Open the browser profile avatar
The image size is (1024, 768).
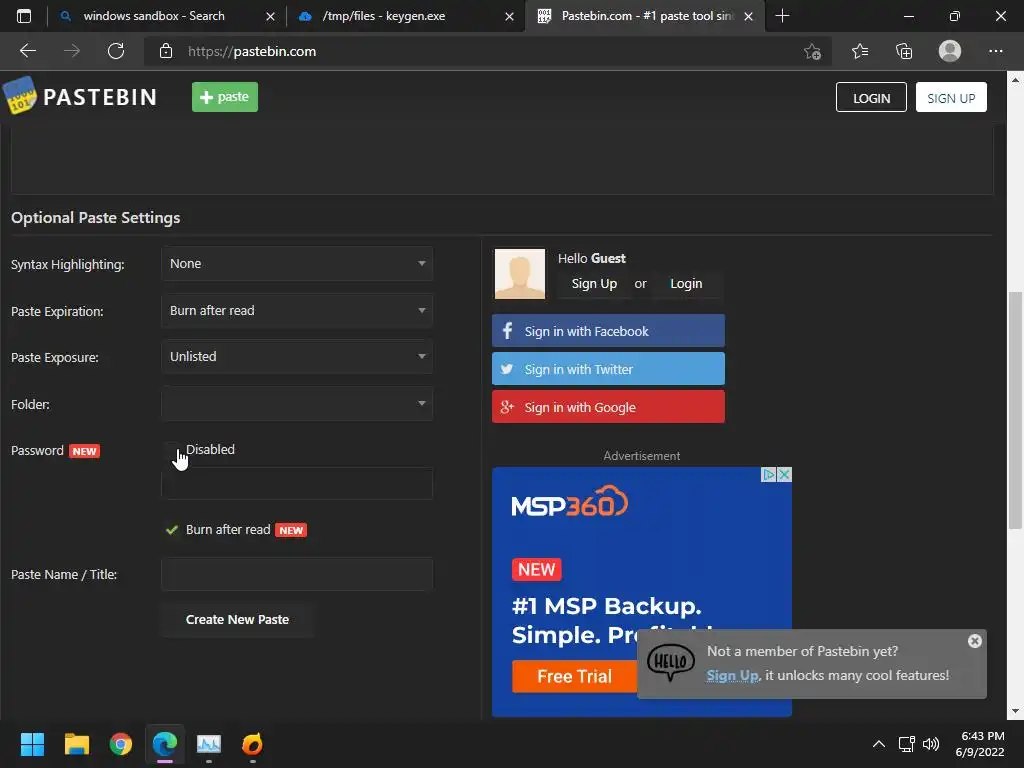click(950, 51)
